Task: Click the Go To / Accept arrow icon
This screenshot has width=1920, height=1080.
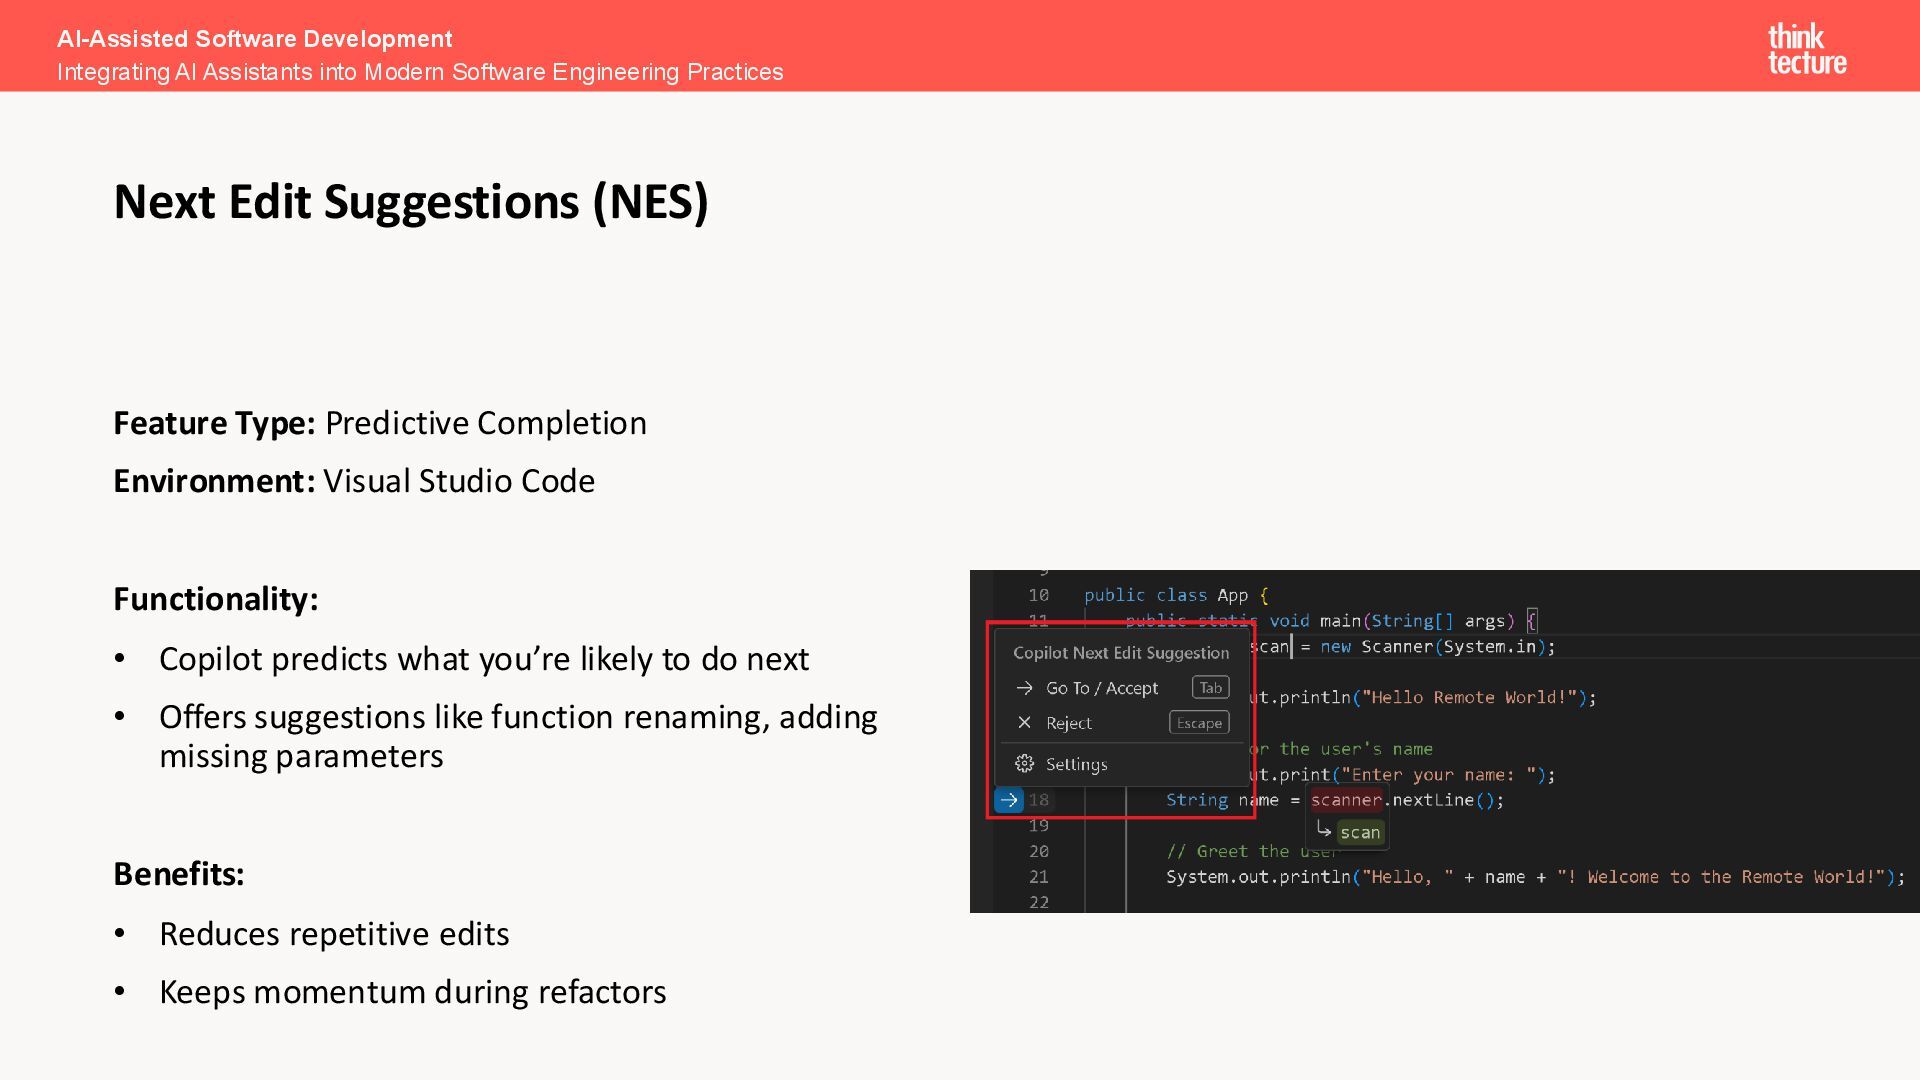Action: click(1024, 688)
